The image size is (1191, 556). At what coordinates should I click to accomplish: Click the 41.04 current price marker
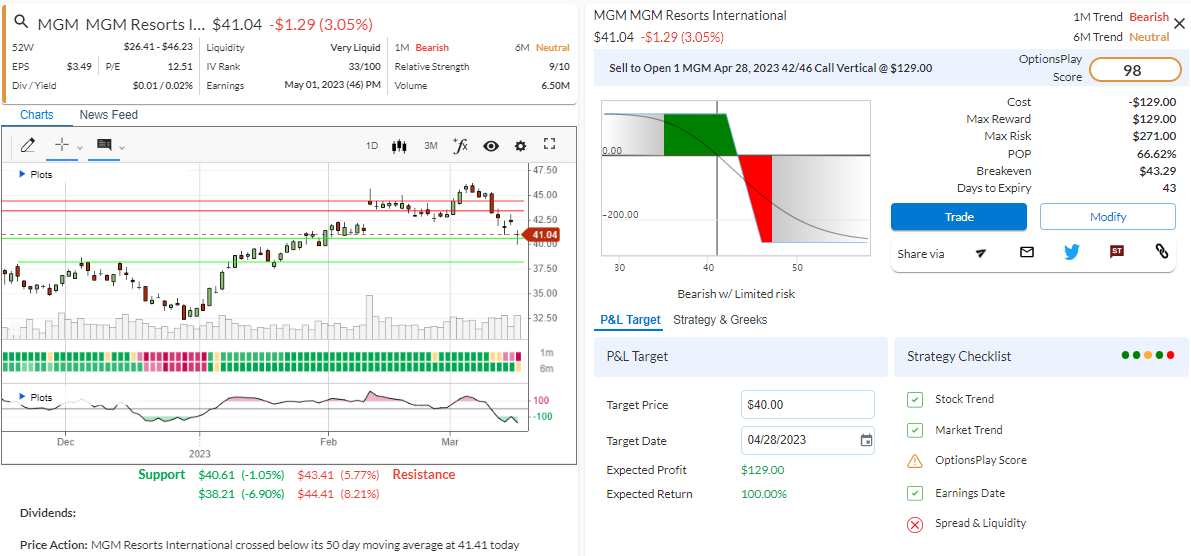coord(544,235)
